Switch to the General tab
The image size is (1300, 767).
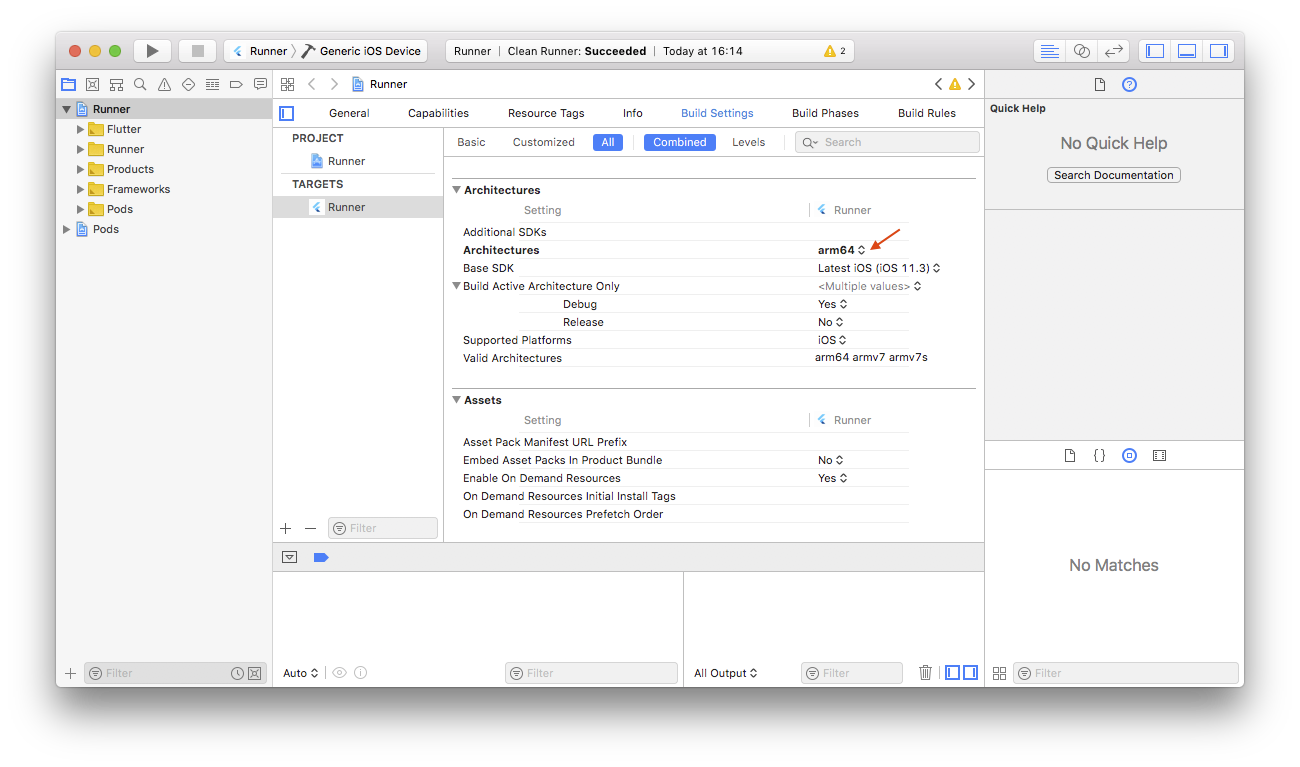point(349,113)
